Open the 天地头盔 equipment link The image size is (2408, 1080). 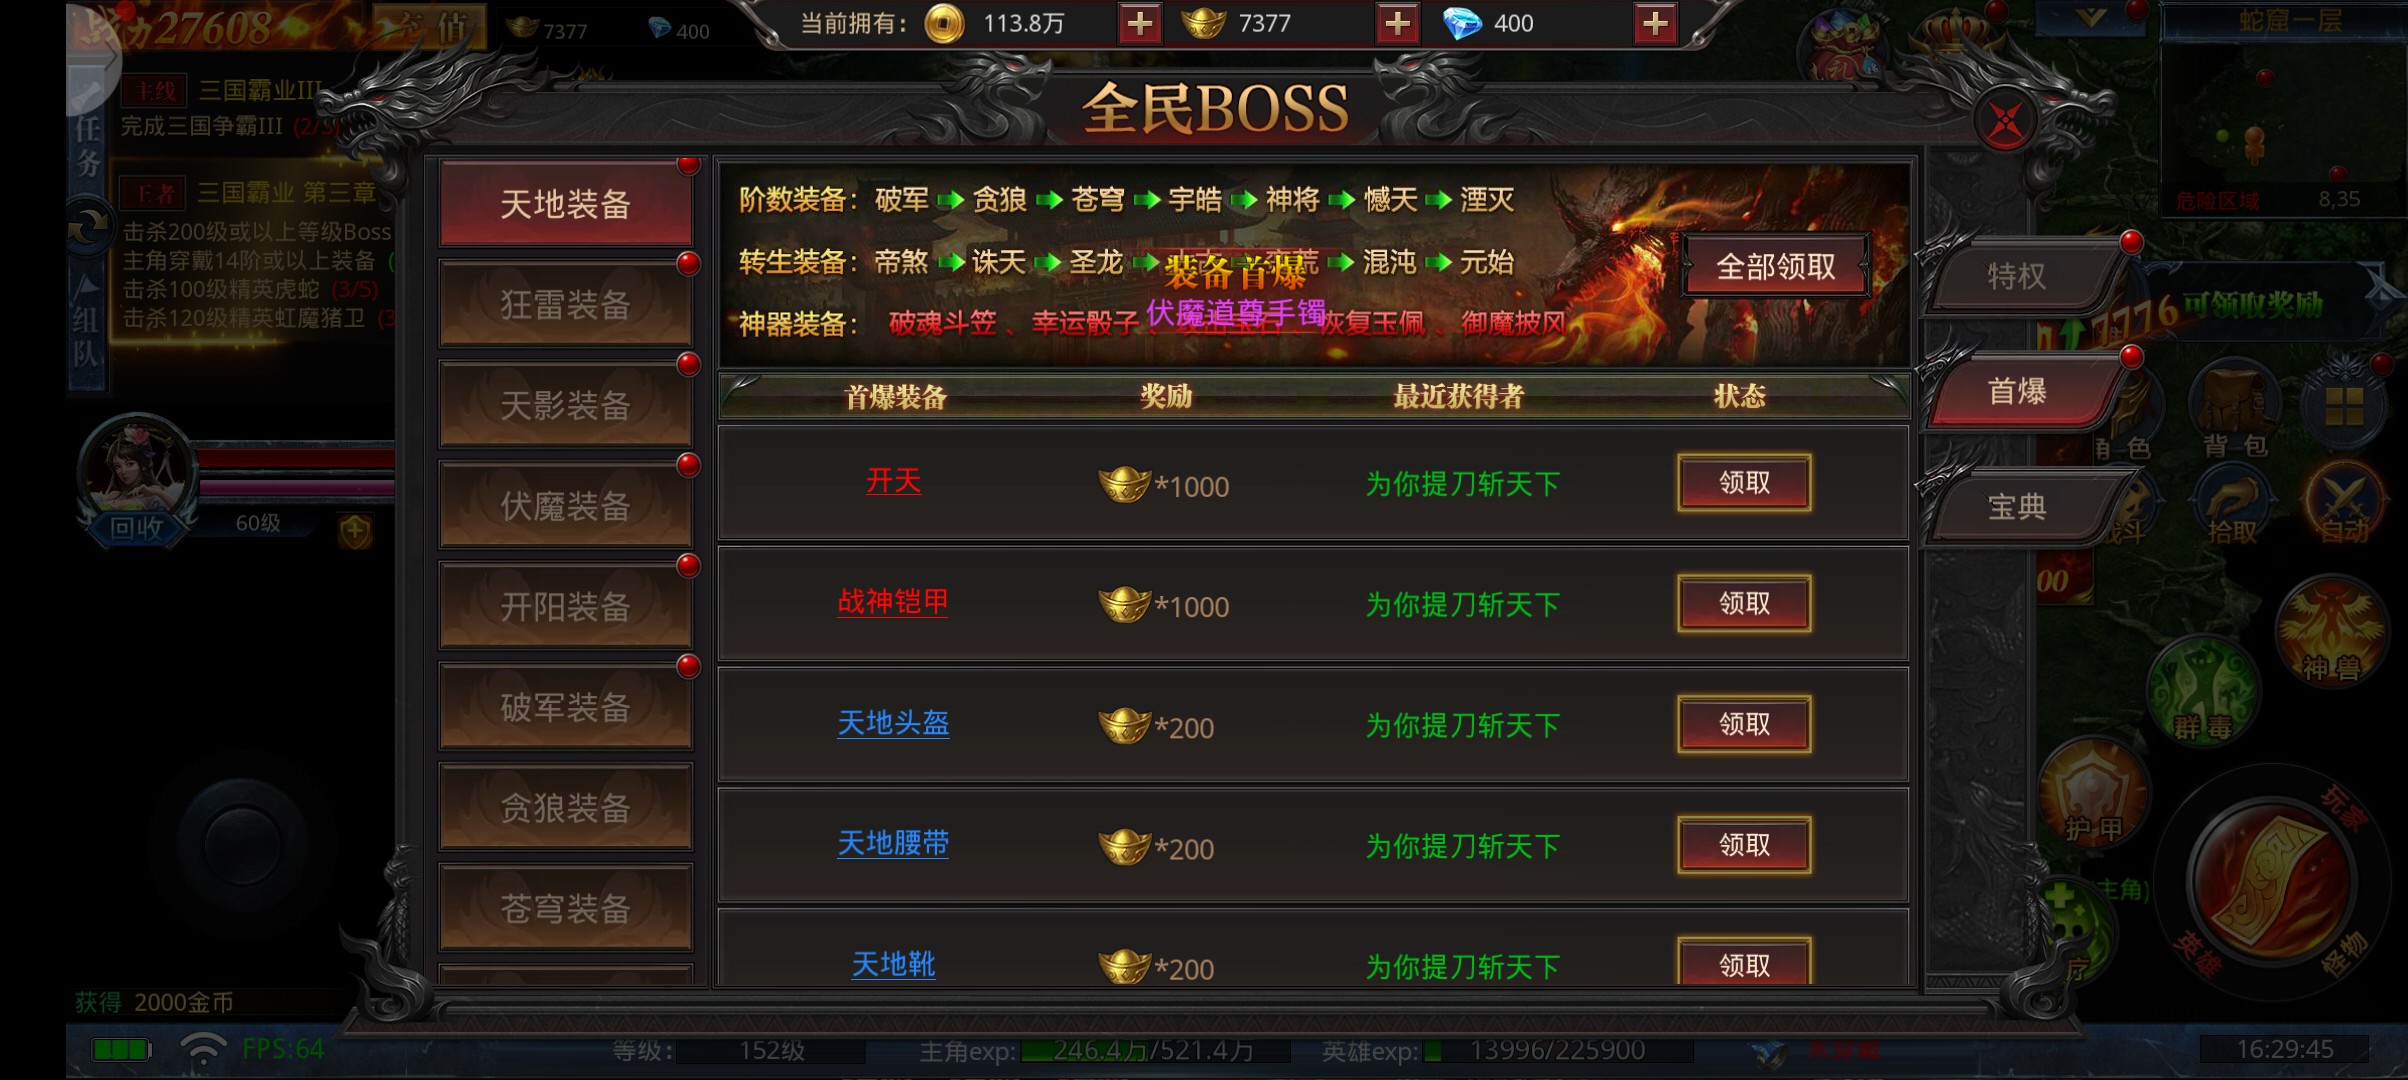pyautogui.click(x=893, y=723)
